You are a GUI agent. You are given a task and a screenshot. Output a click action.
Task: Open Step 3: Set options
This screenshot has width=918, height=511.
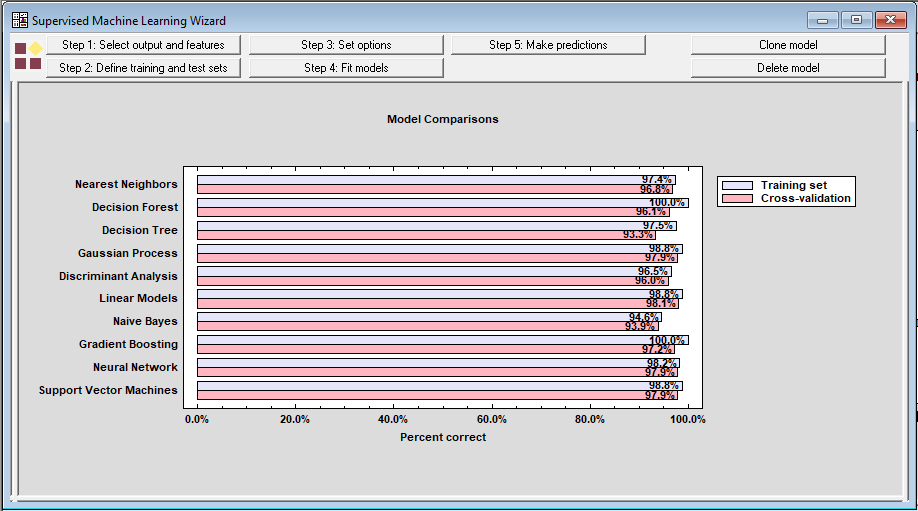coord(346,45)
